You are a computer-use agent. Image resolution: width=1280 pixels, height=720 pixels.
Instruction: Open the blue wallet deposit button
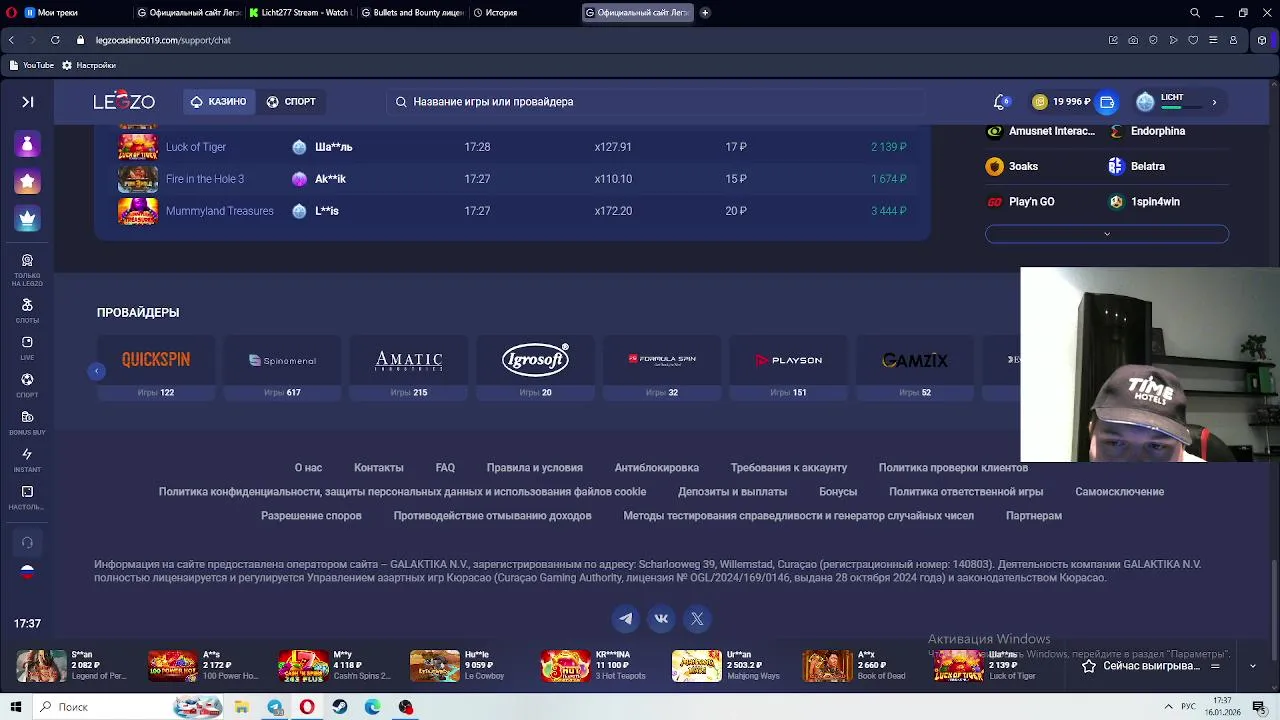coord(1107,102)
